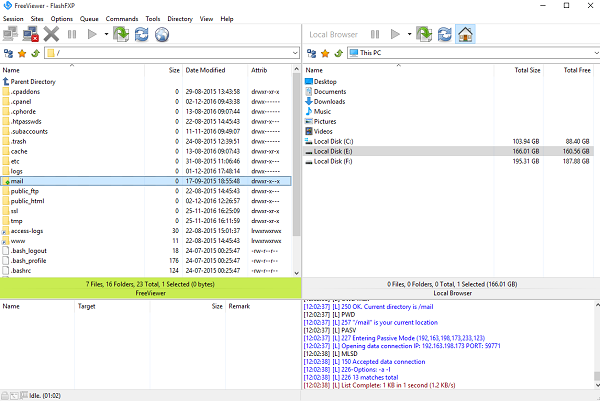Click remote list scrollbar up arrow

click(x=297, y=69)
